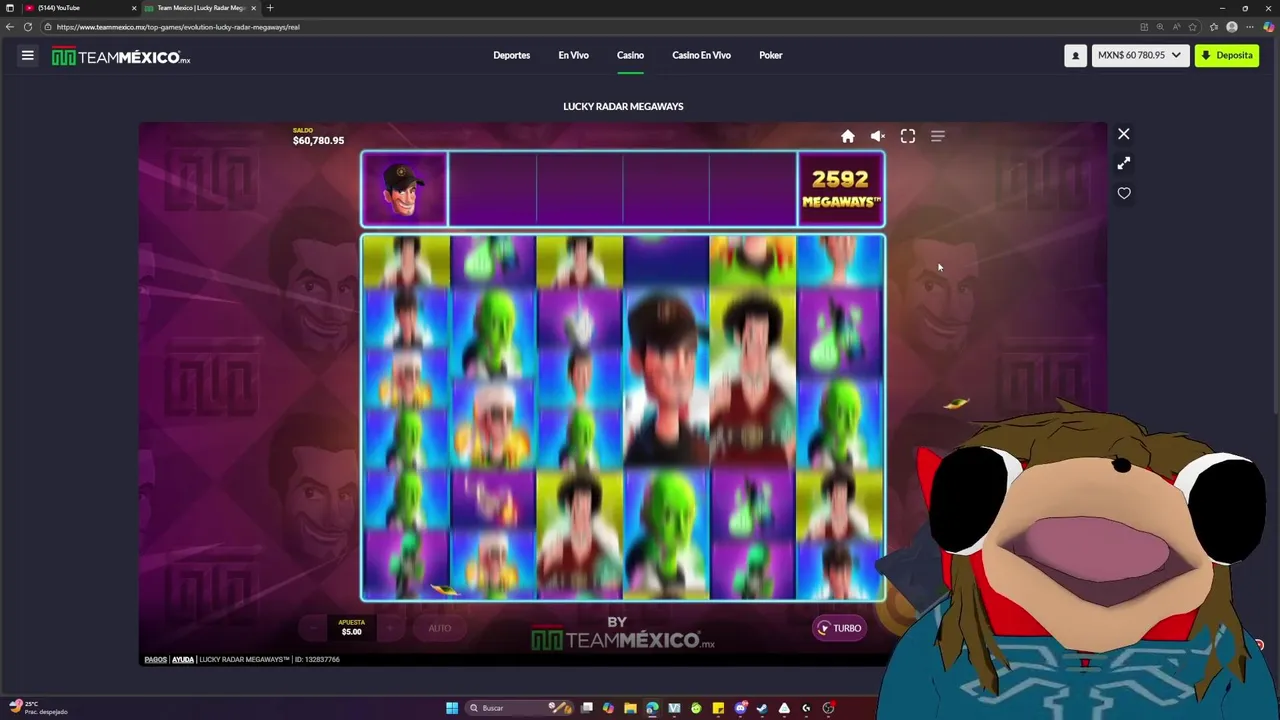Expand the MXN$ 60 780.95 balance dropdown
This screenshot has width=1280, height=720.
coord(1139,56)
